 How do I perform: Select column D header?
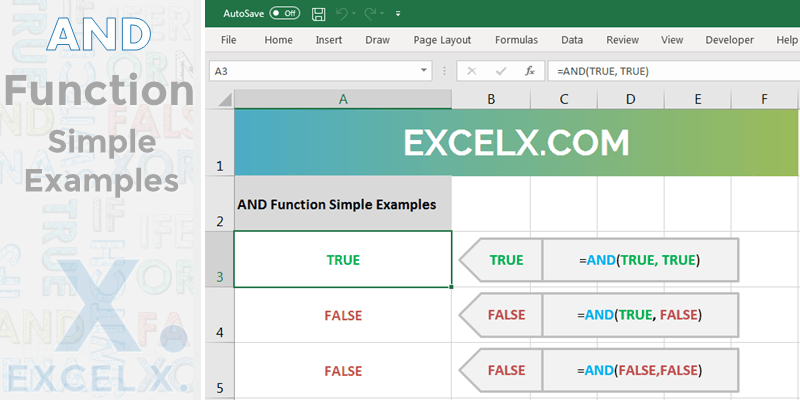tap(631, 99)
